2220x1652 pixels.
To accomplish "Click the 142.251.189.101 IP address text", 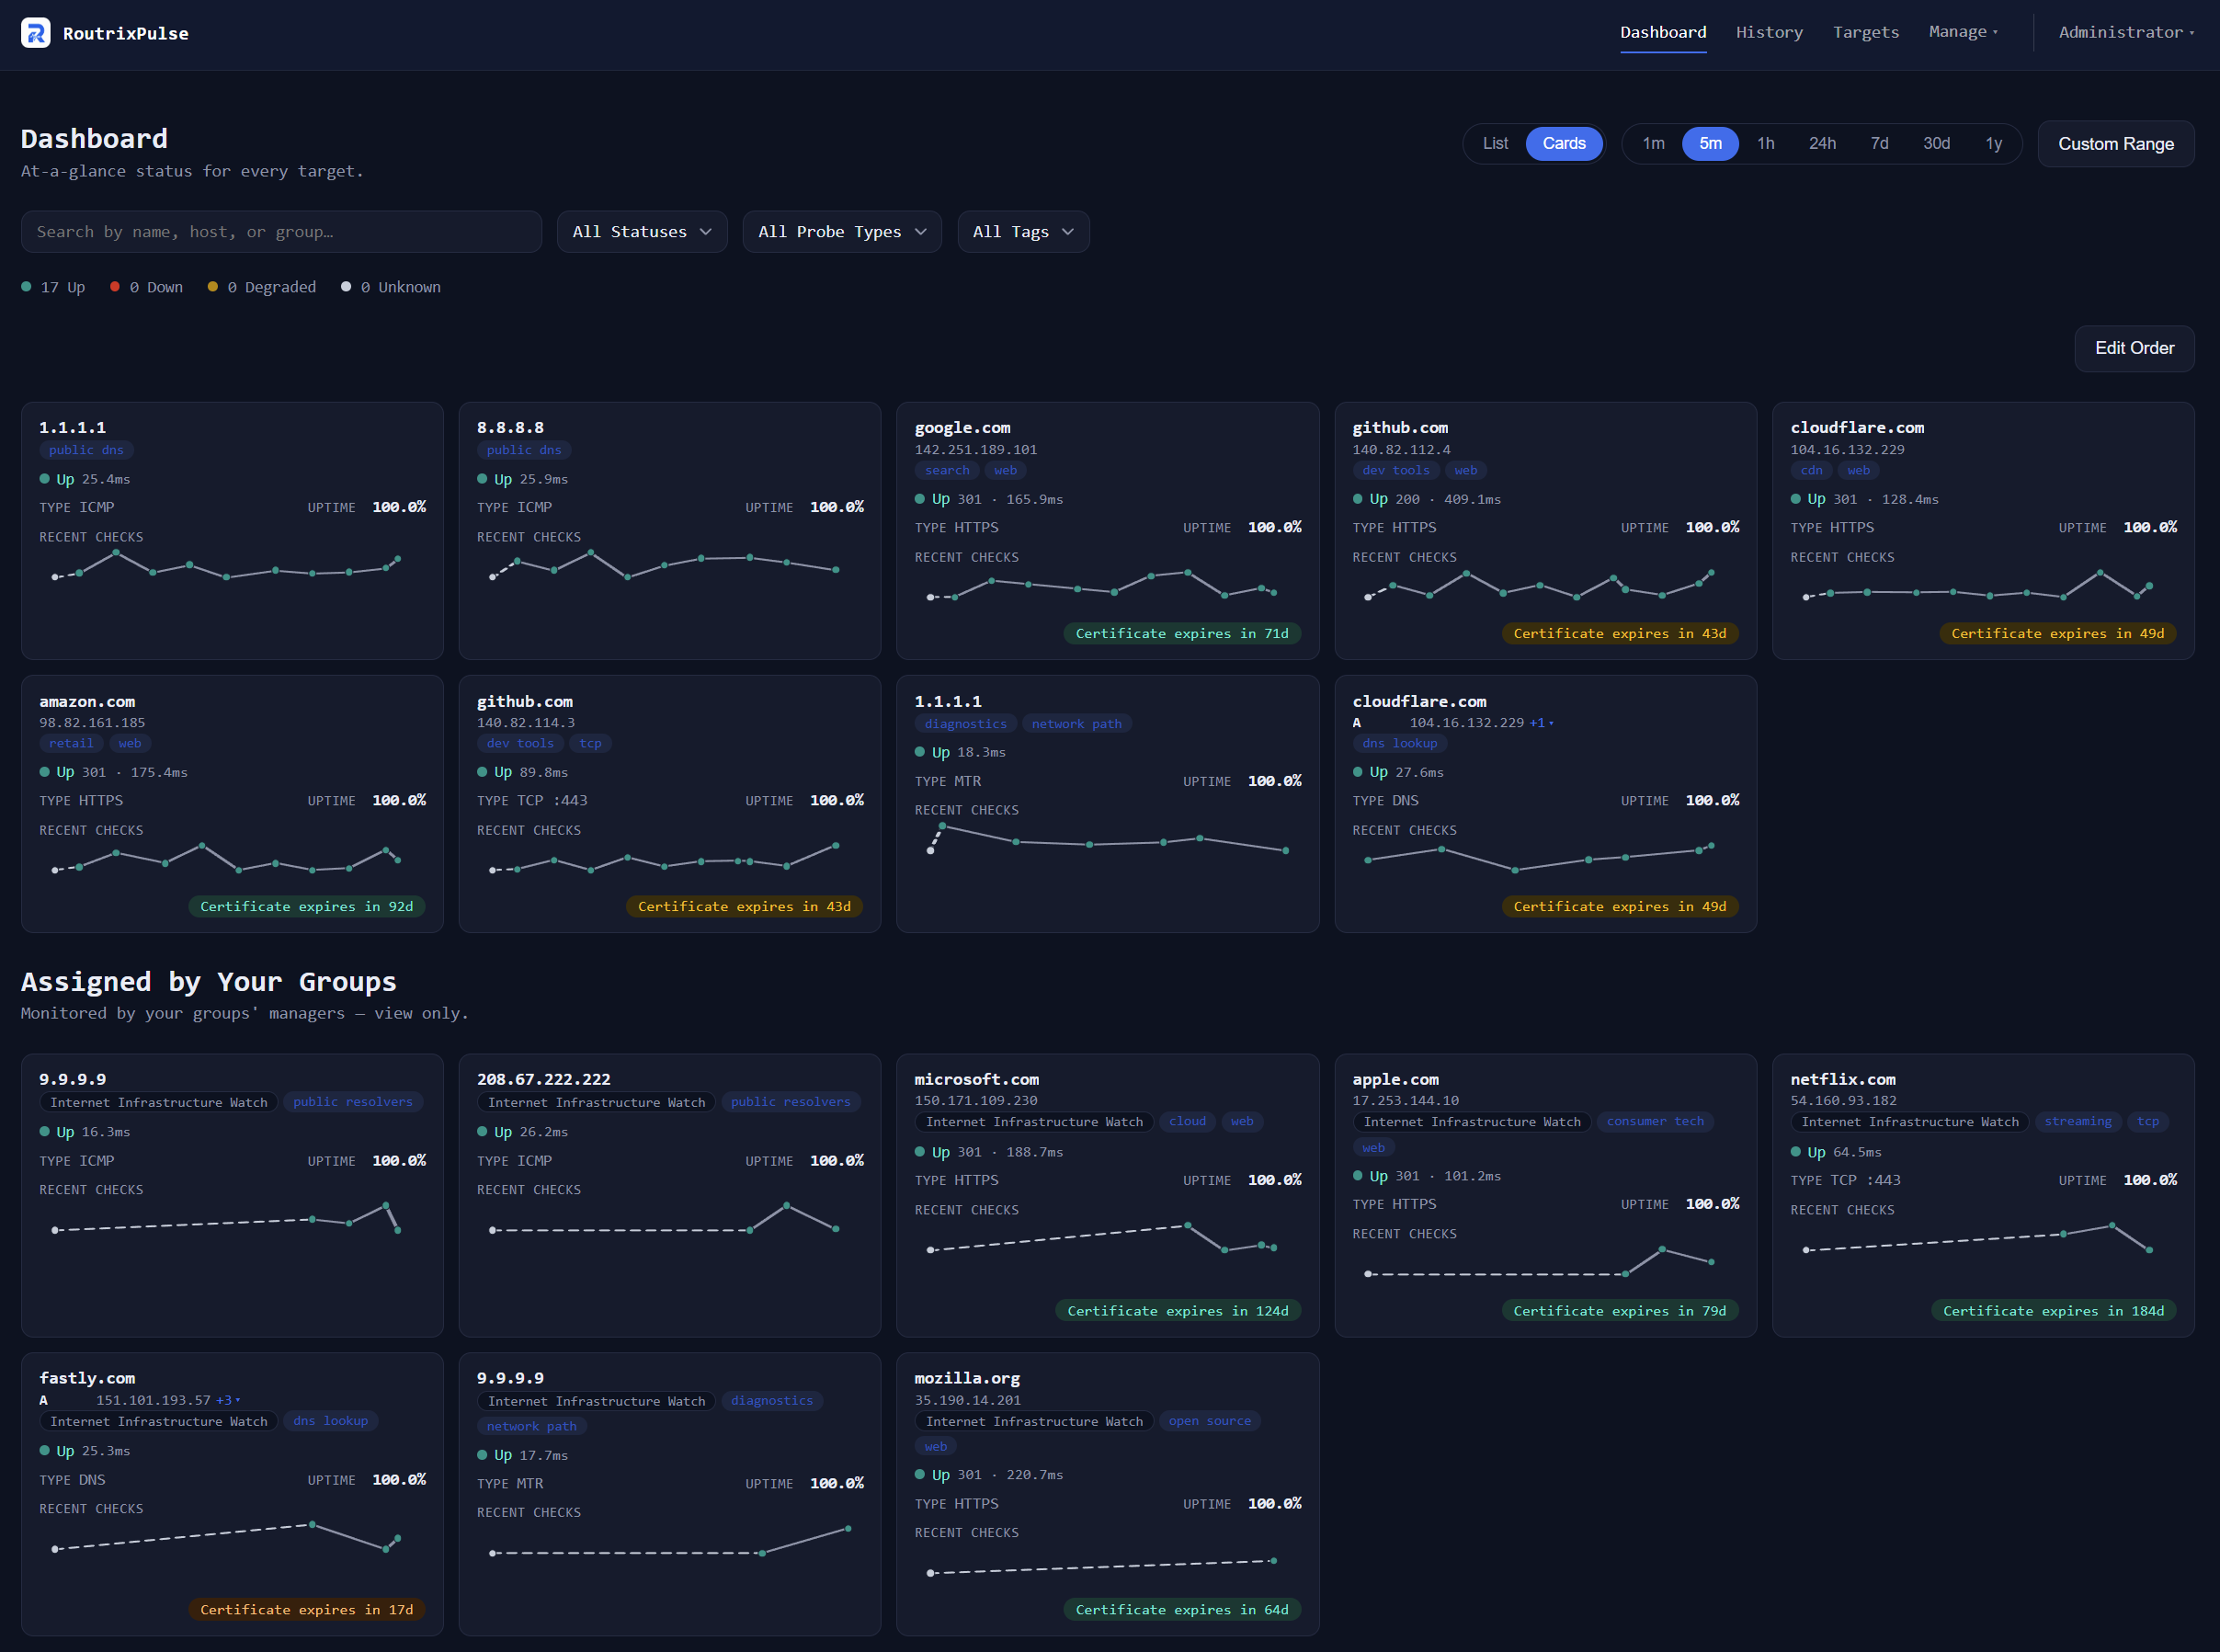I will click(975, 449).
